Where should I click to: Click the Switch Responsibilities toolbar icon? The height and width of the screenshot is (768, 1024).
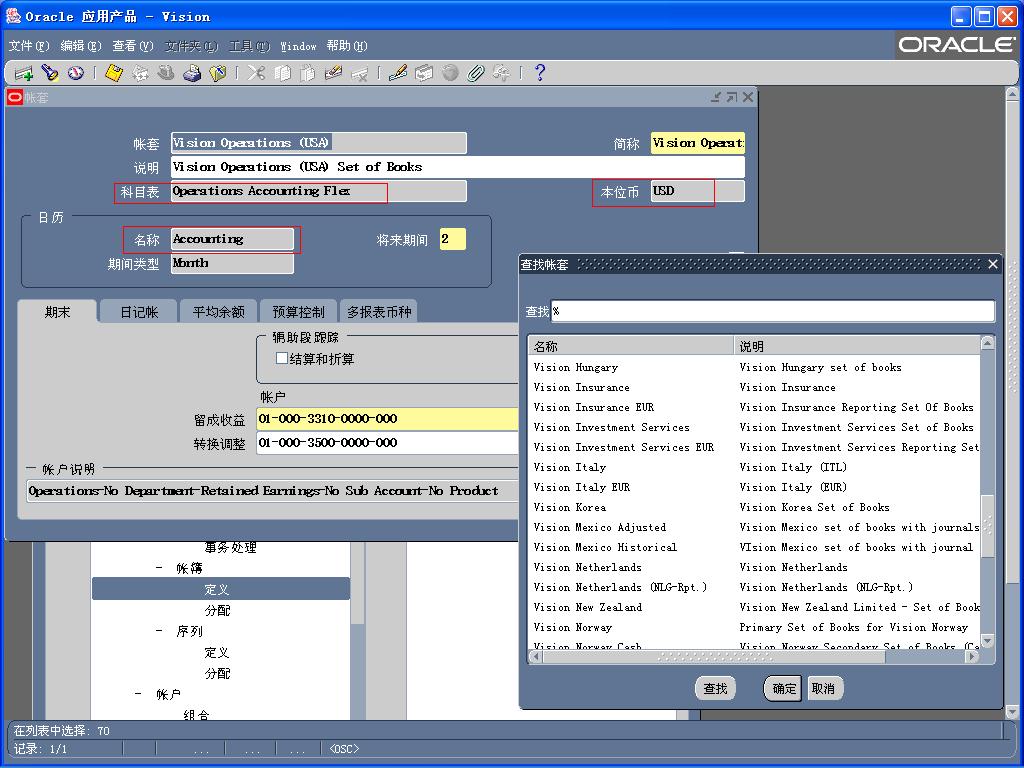(x=166, y=73)
